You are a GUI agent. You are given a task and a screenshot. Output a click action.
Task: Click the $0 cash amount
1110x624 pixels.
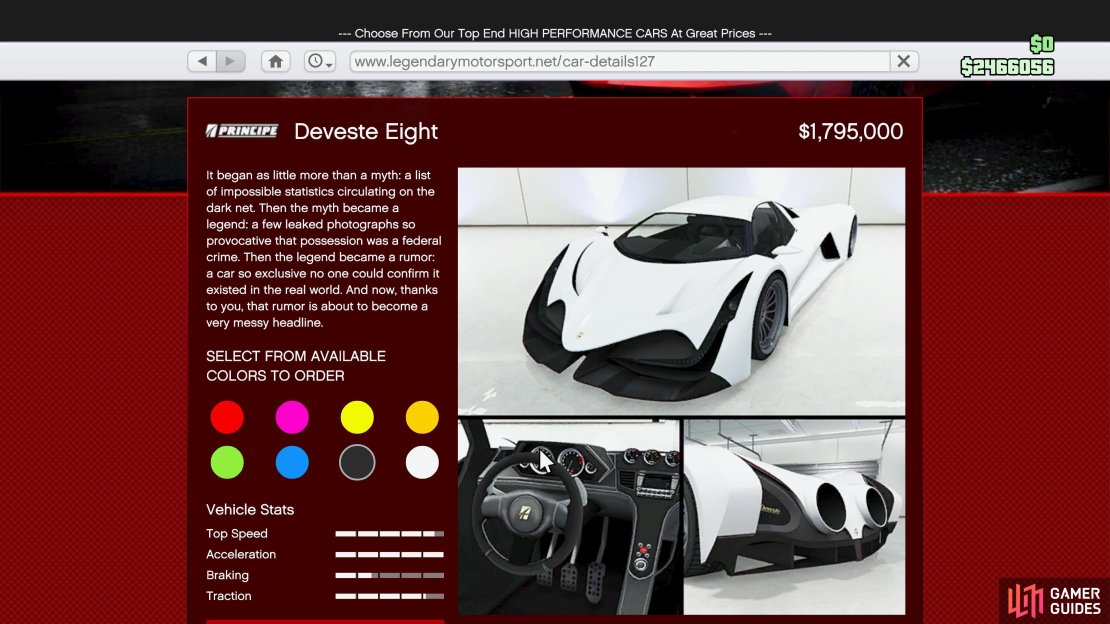(1042, 45)
